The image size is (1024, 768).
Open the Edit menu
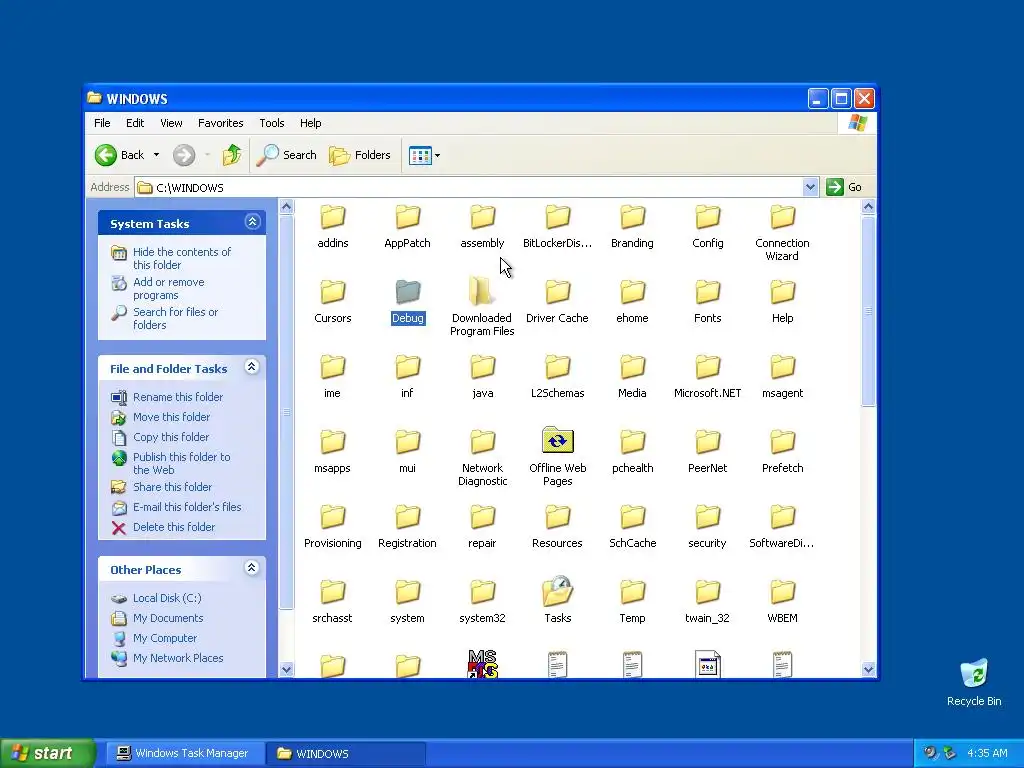coord(135,123)
